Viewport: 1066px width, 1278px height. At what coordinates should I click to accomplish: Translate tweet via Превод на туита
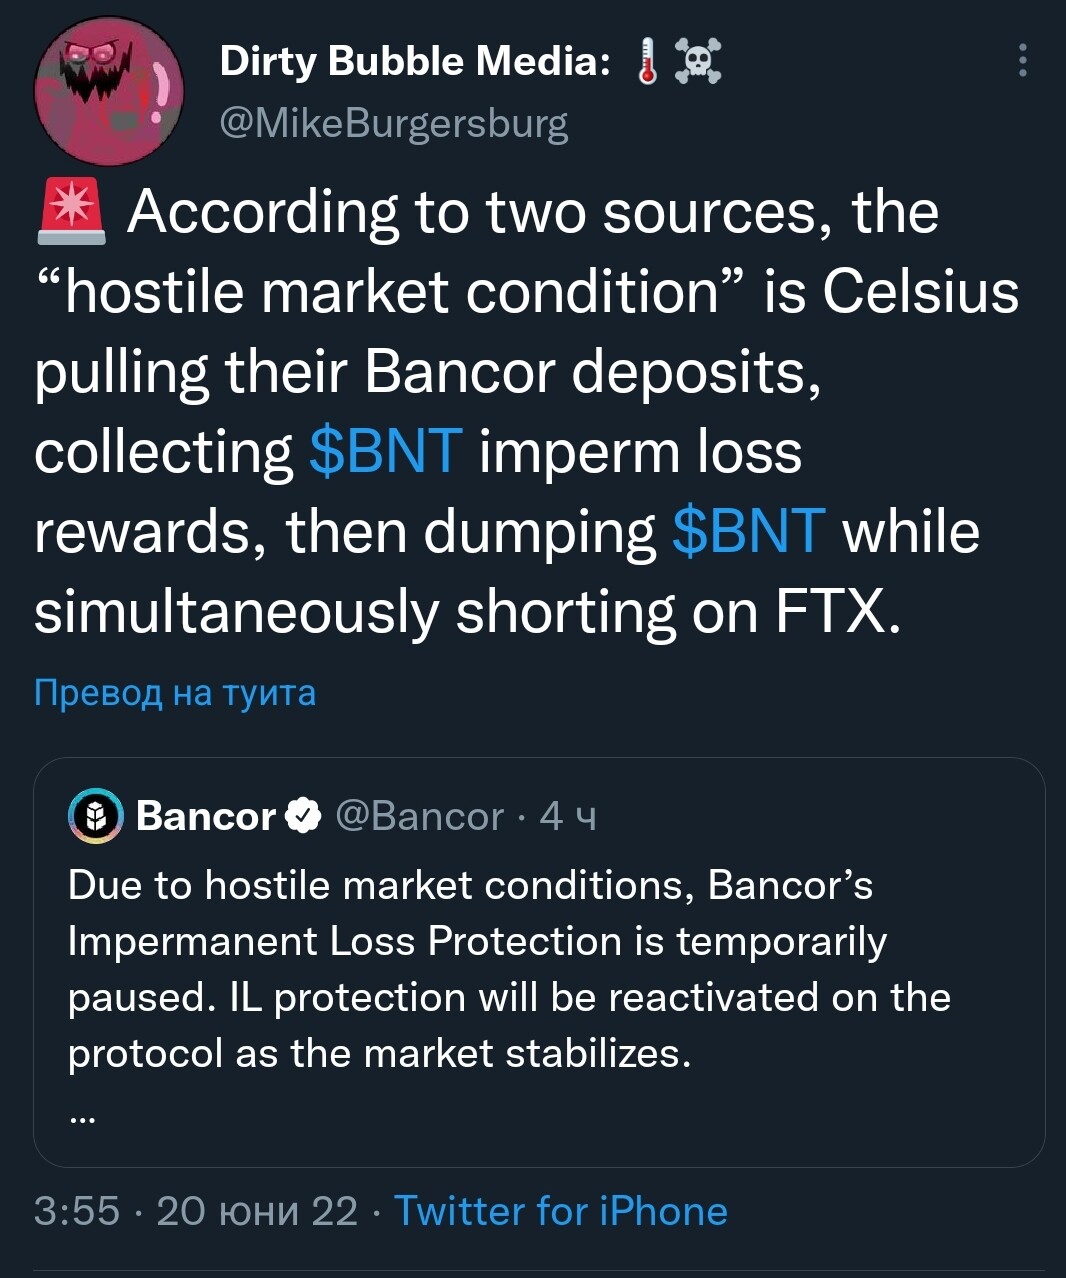[x=175, y=692]
